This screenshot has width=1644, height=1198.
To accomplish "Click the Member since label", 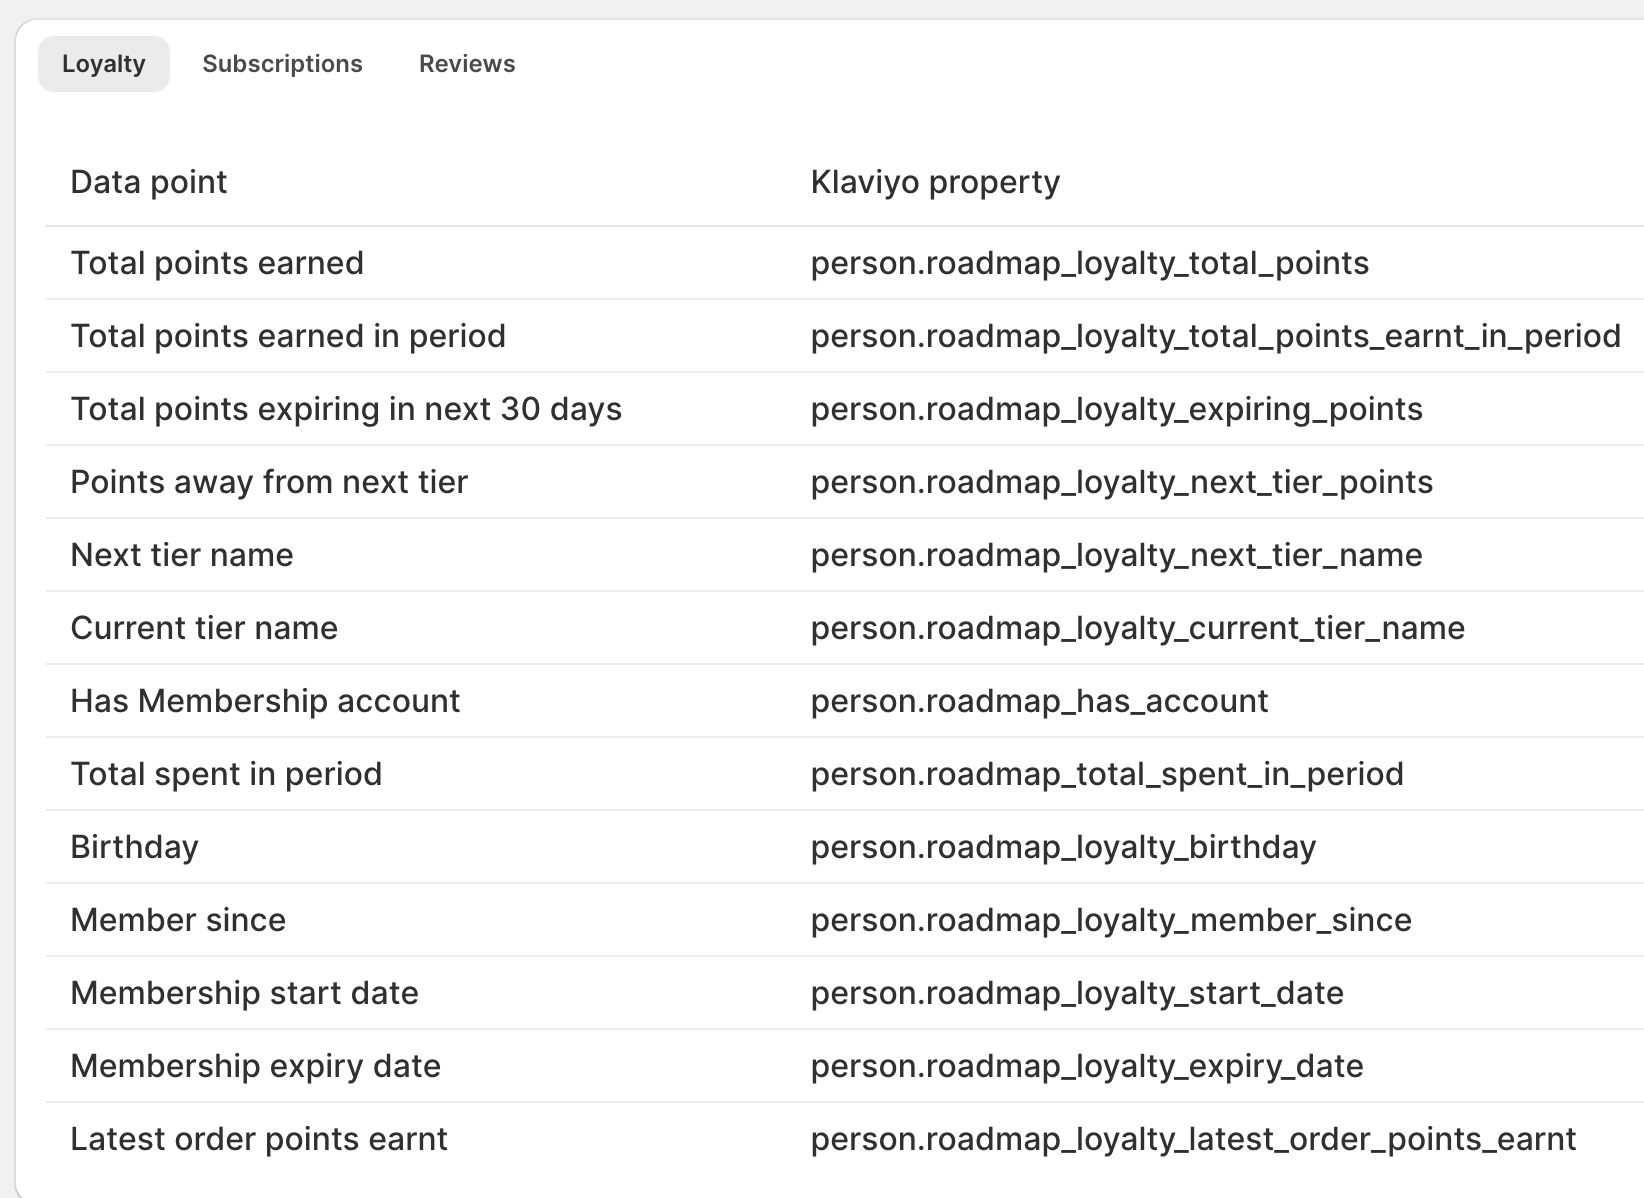I will pyautogui.click(x=178, y=920).
